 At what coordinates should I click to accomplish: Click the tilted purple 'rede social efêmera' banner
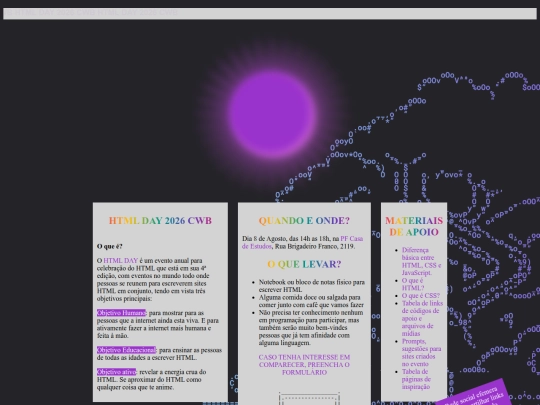[474, 395]
